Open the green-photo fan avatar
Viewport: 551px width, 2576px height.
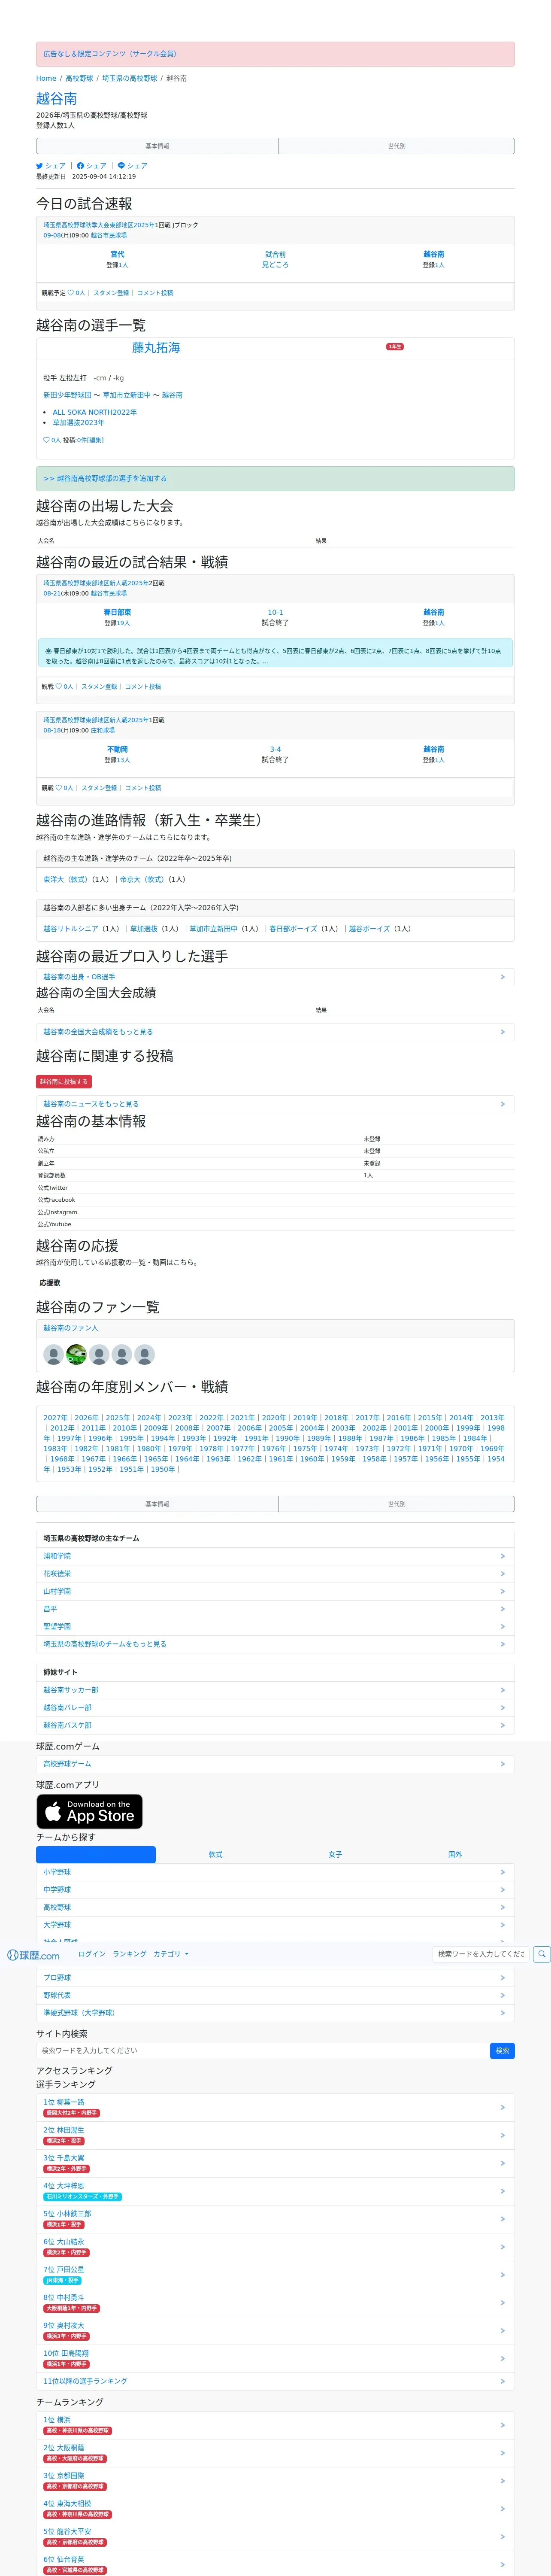[x=76, y=1355]
